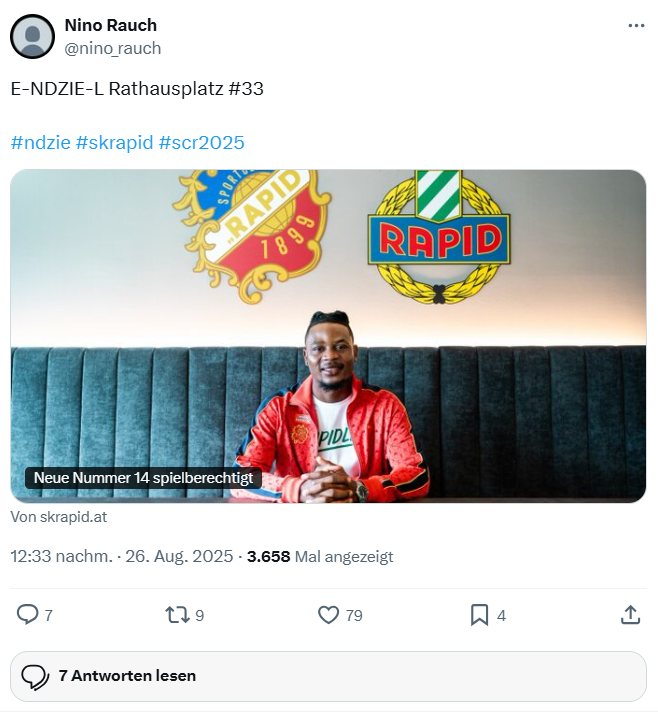Click the chat bubbles icon in Antworten lesen
Screen dimensions: 658x713
click(x=35, y=677)
